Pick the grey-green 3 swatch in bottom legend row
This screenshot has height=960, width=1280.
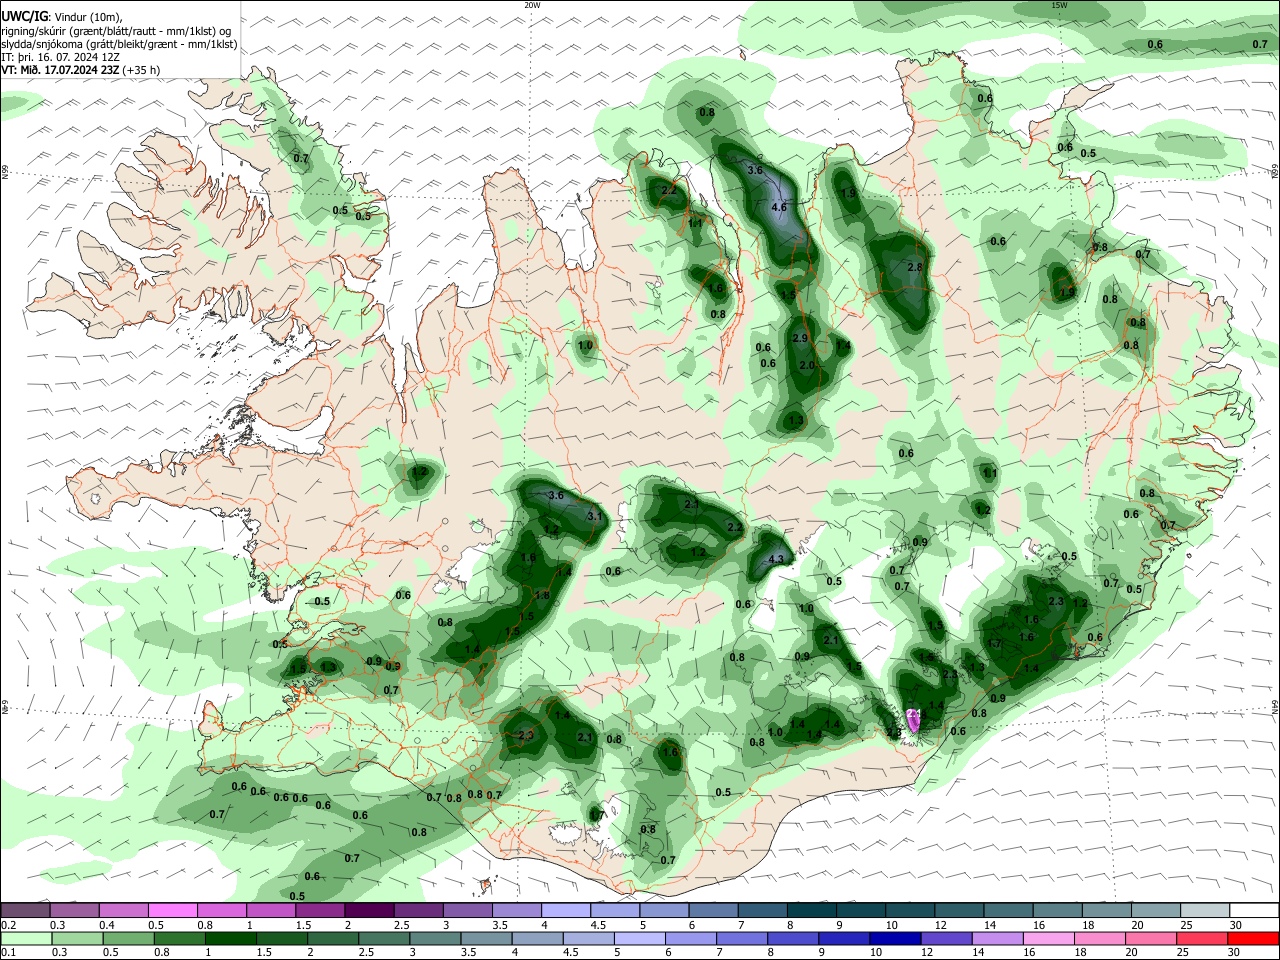(435, 938)
